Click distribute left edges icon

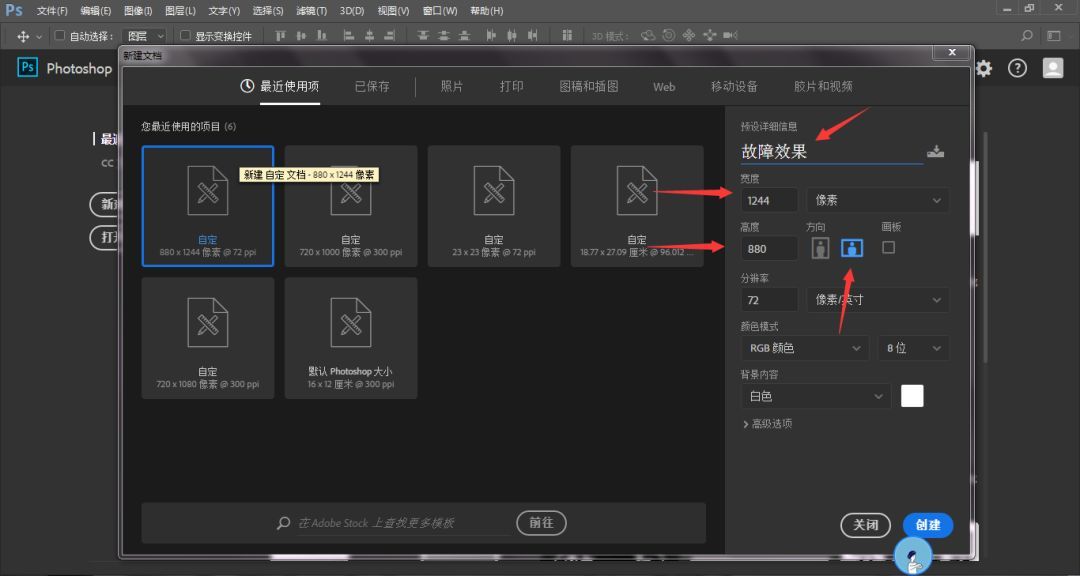[x=491, y=36]
